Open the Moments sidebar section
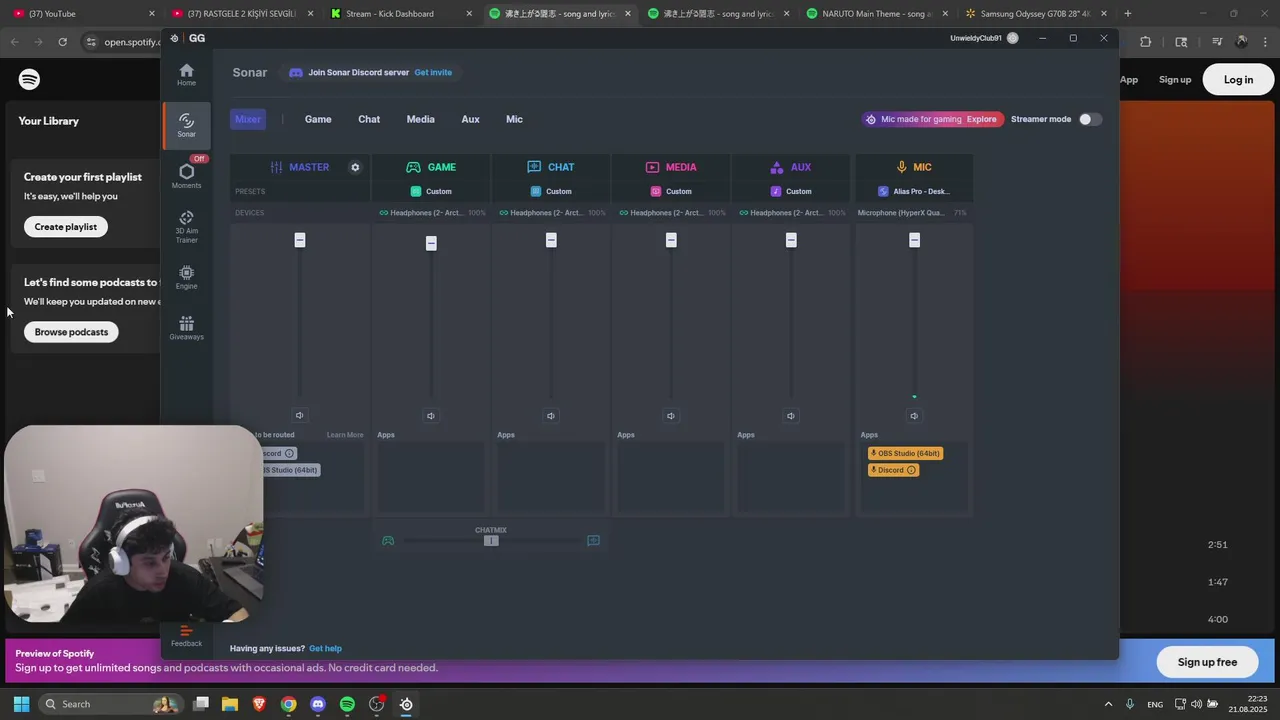1280x720 pixels. pyautogui.click(x=186, y=176)
